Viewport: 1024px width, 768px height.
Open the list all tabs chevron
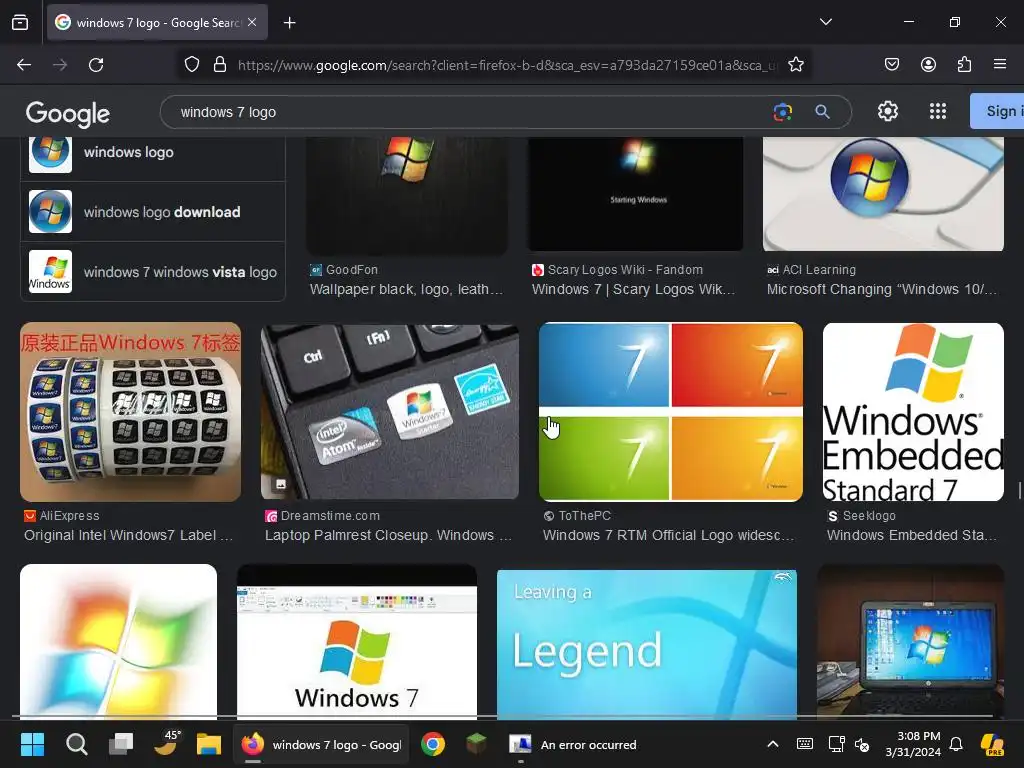pyautogui.click(x=825, y=22)
